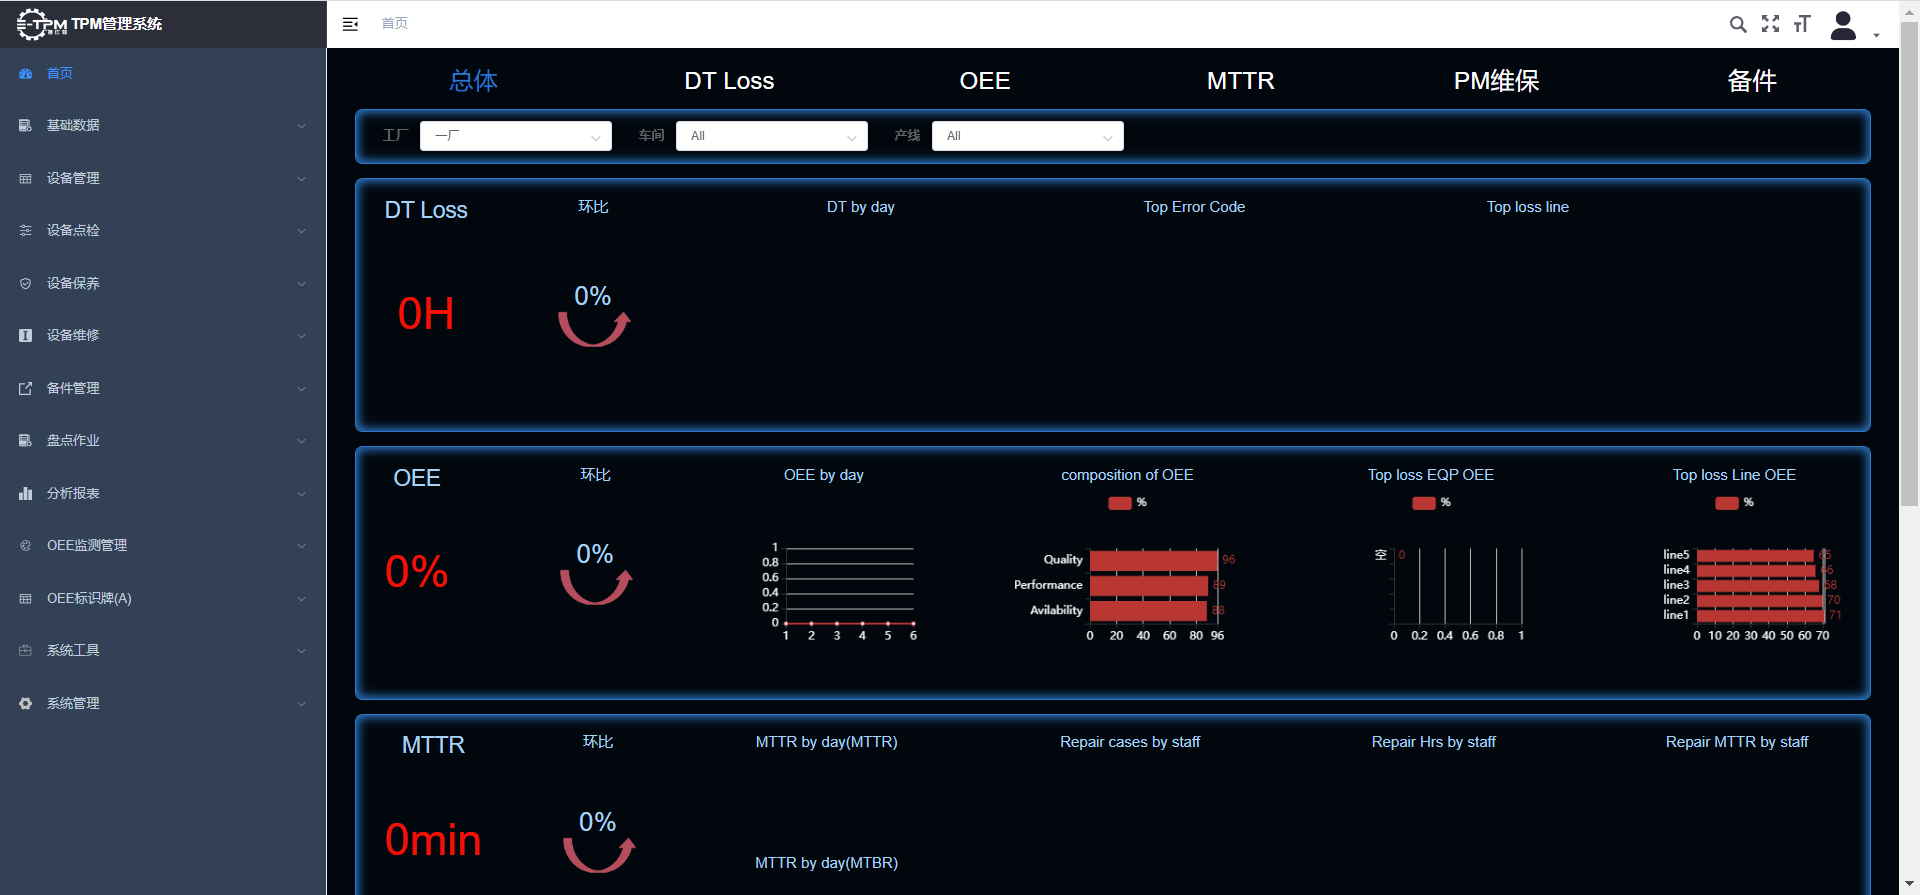This screenshot has height=895, width=1920.
Task: Click the OEE标识牌(A) sidebar icon
Action: click(x=26, y=598)
